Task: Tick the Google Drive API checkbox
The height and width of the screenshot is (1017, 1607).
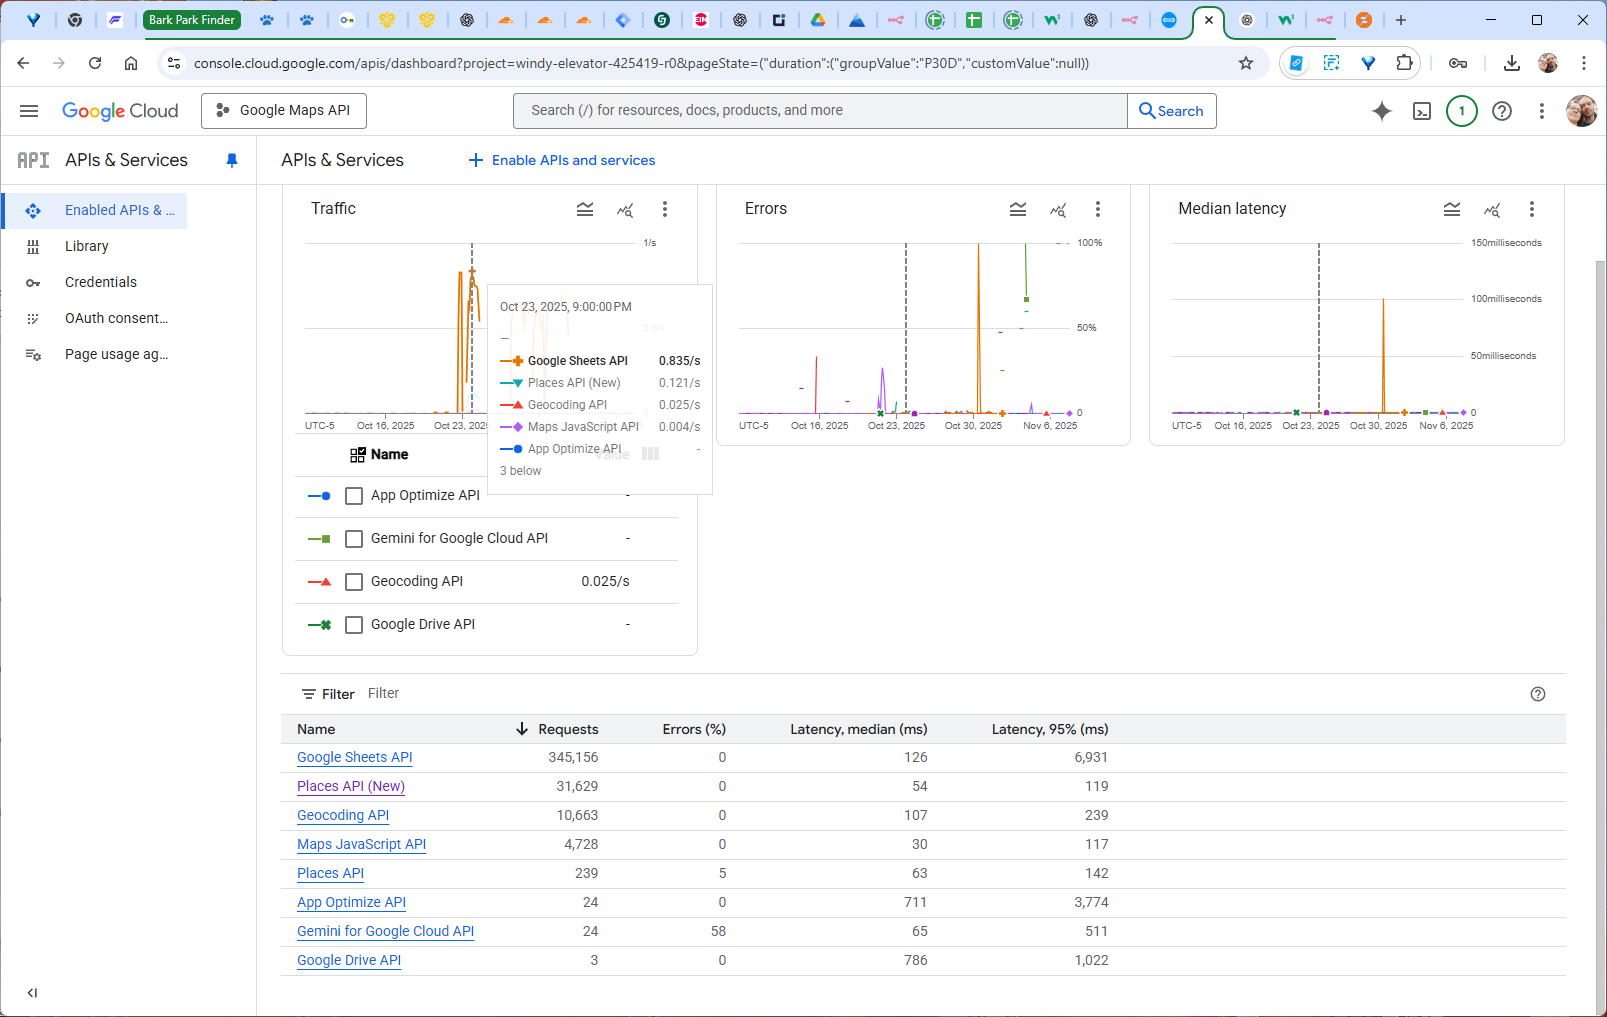Action: coord(354,625)
